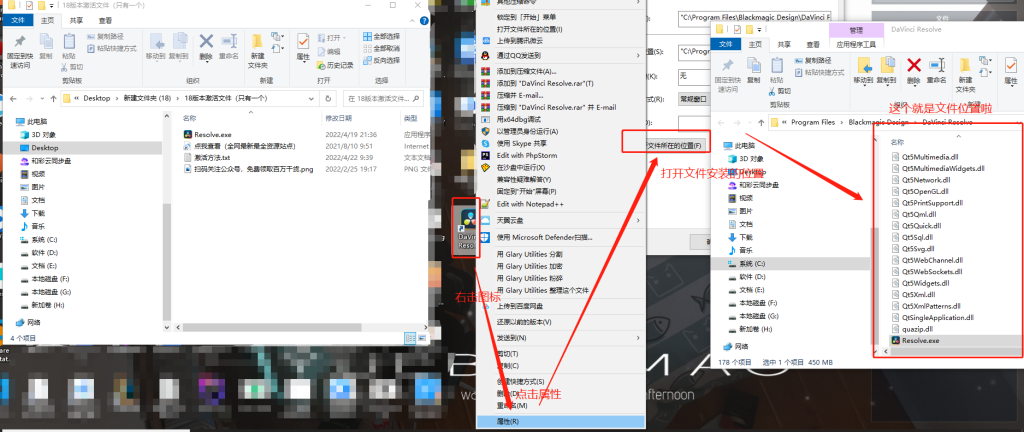Switch to the 查看 tab in the 18版本激活文件 window

coord(106,19)
